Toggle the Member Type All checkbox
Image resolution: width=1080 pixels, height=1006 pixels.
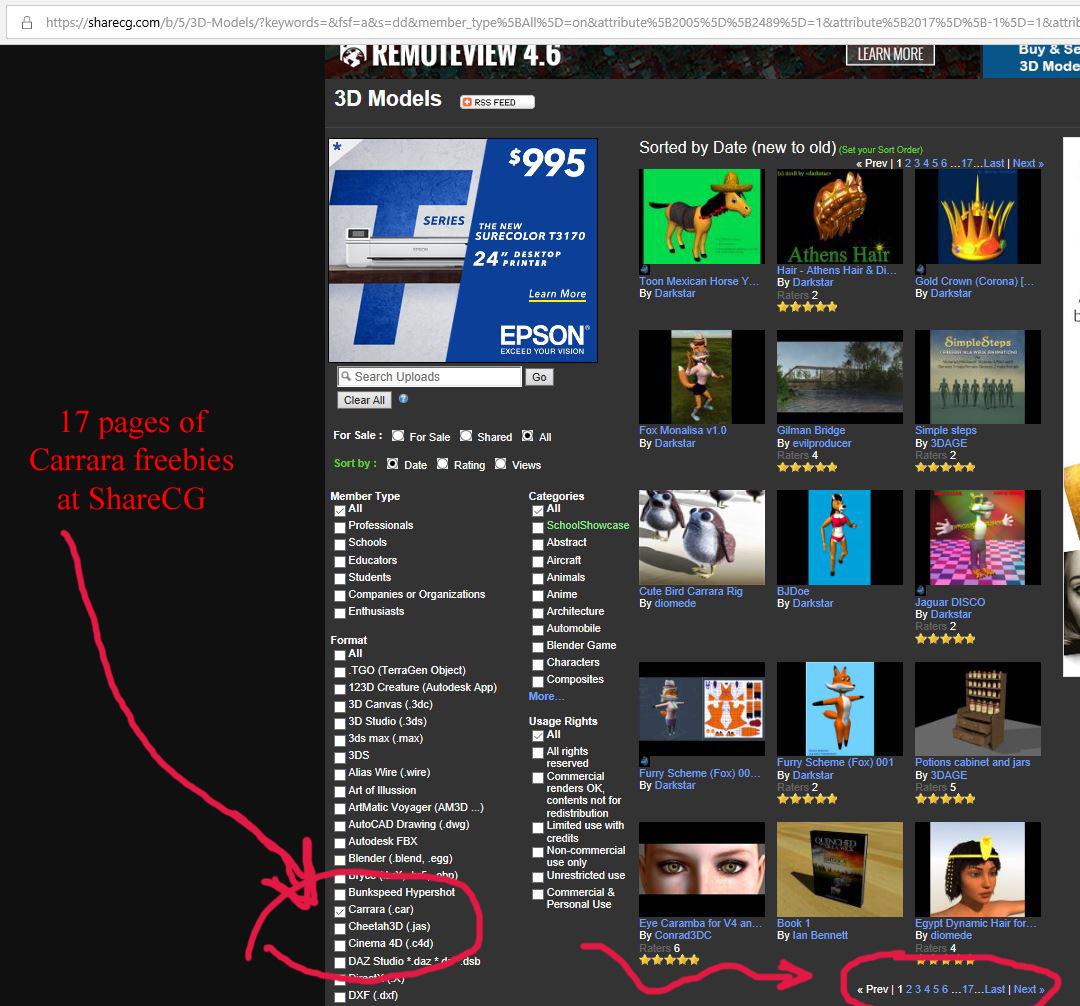coord(340,510)
